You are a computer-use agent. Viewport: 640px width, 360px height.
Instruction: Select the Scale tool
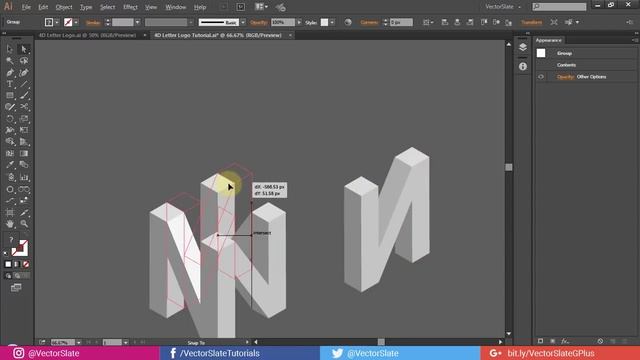pyautogui.click(x=24, y=119)
